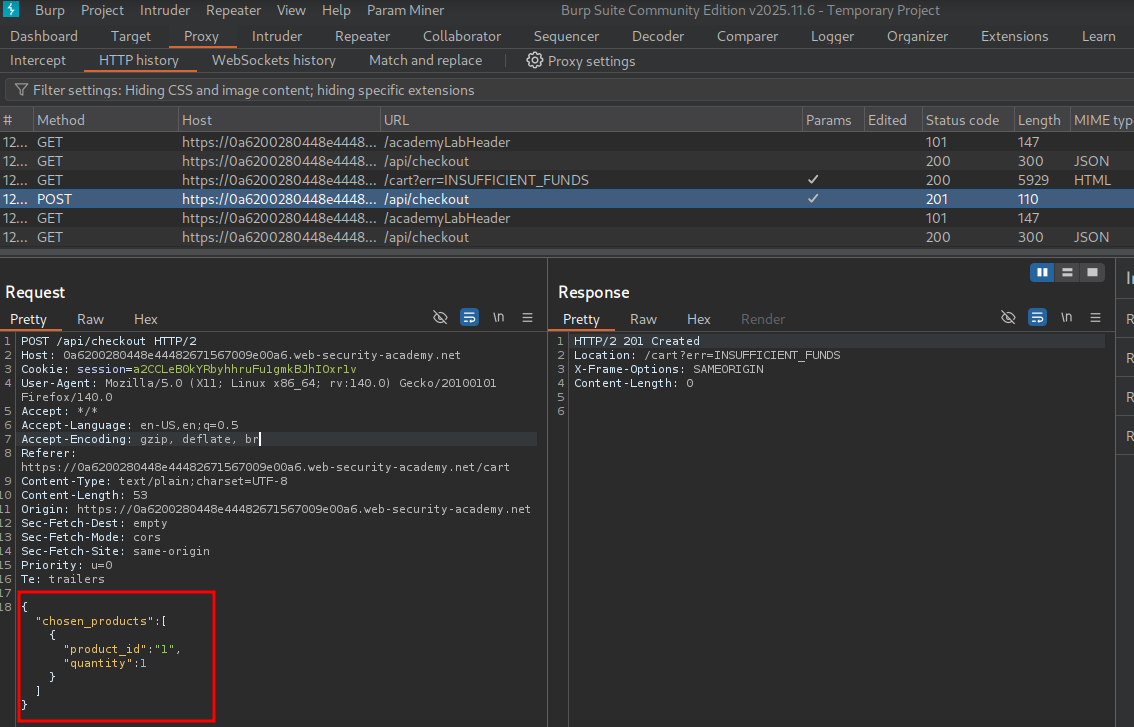This screenshot has height=727, width=1134.
Task: Open the Intruder menu in menu bar
Action: tap(165, 10)
